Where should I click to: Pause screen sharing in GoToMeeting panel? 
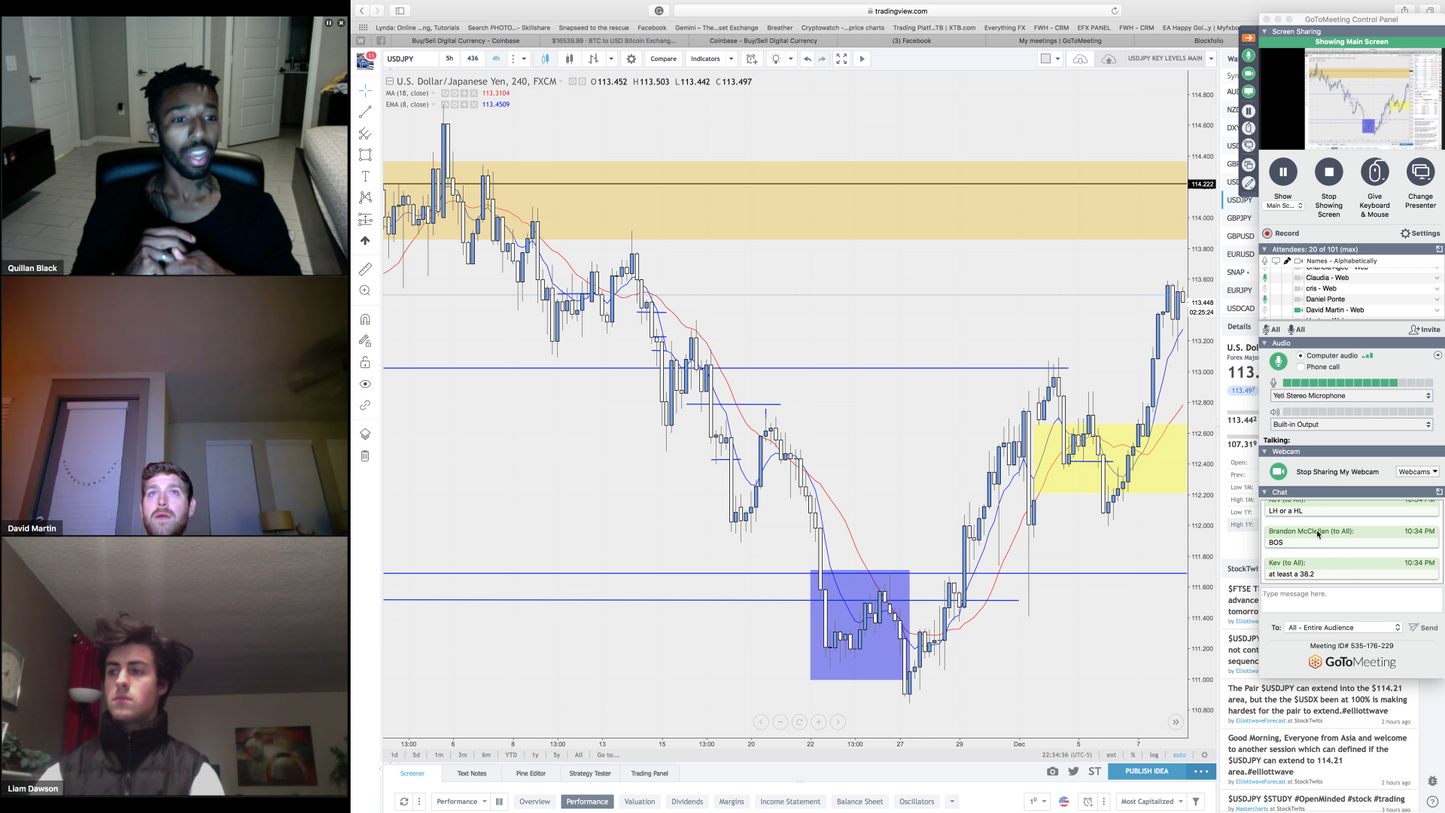[x=1283, y=172]
